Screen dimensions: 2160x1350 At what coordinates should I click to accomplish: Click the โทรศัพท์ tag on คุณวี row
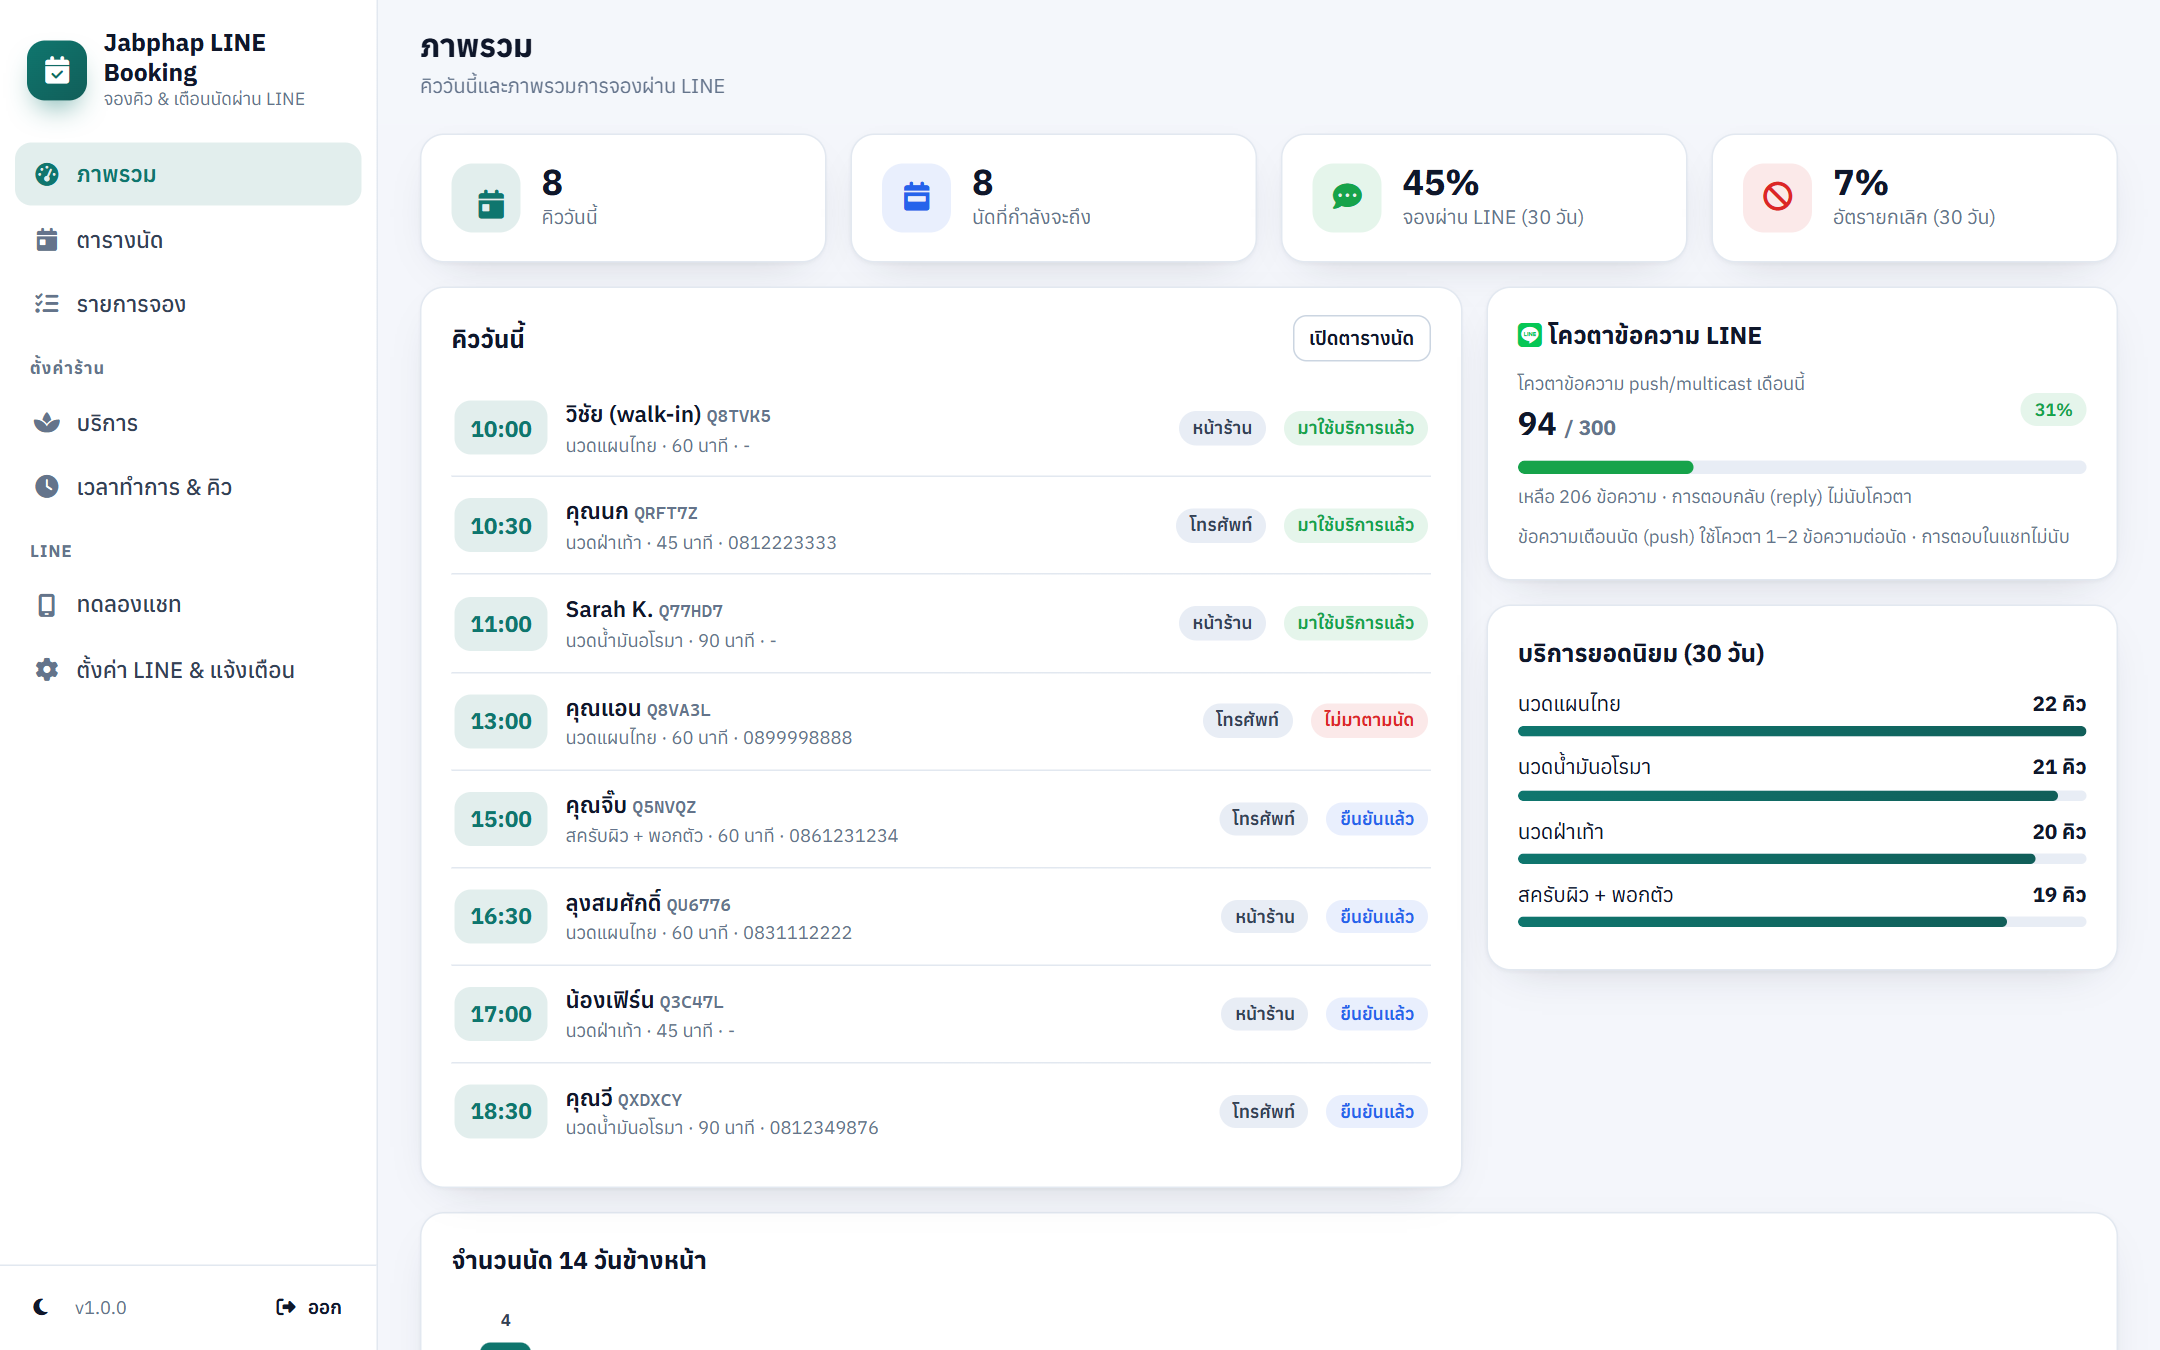(1263, 1112)
